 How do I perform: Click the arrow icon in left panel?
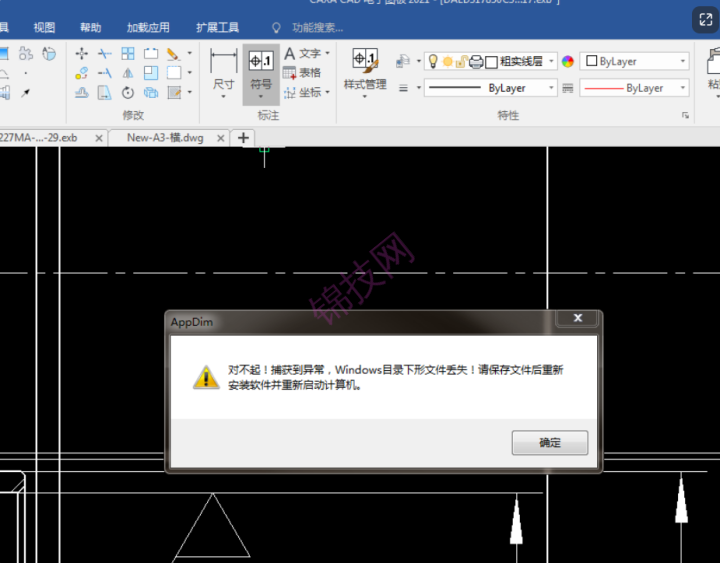tap(26, 93)
